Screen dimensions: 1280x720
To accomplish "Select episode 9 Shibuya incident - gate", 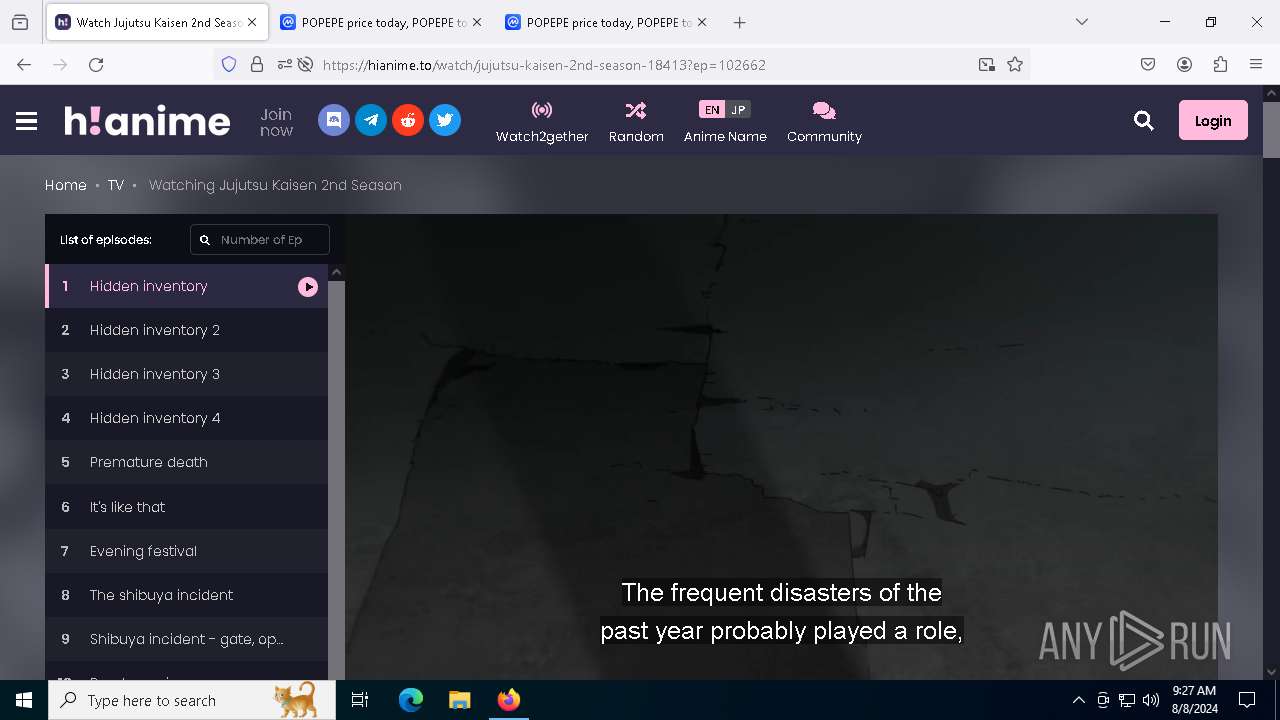I will 187,639.
